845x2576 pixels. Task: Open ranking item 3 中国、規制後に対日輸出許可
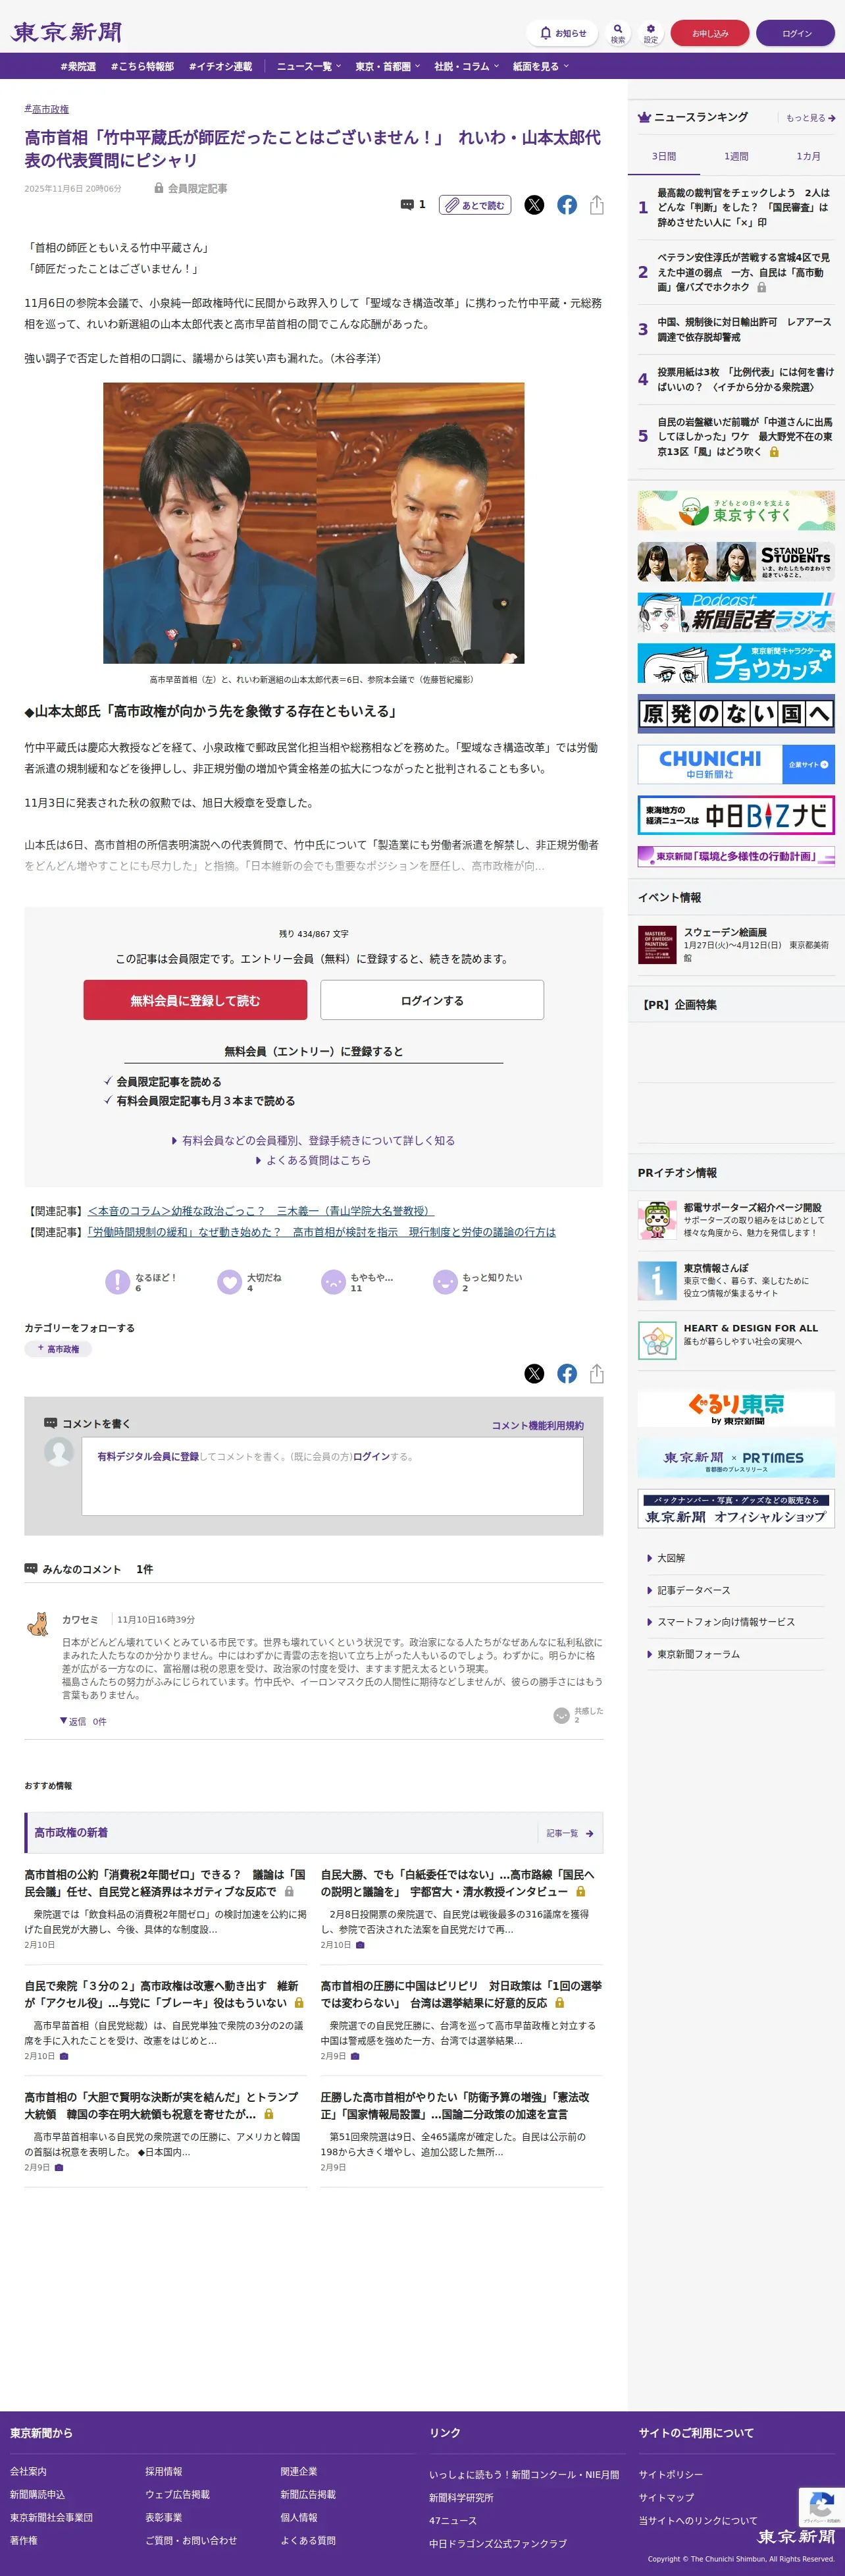tap(744, 330)
